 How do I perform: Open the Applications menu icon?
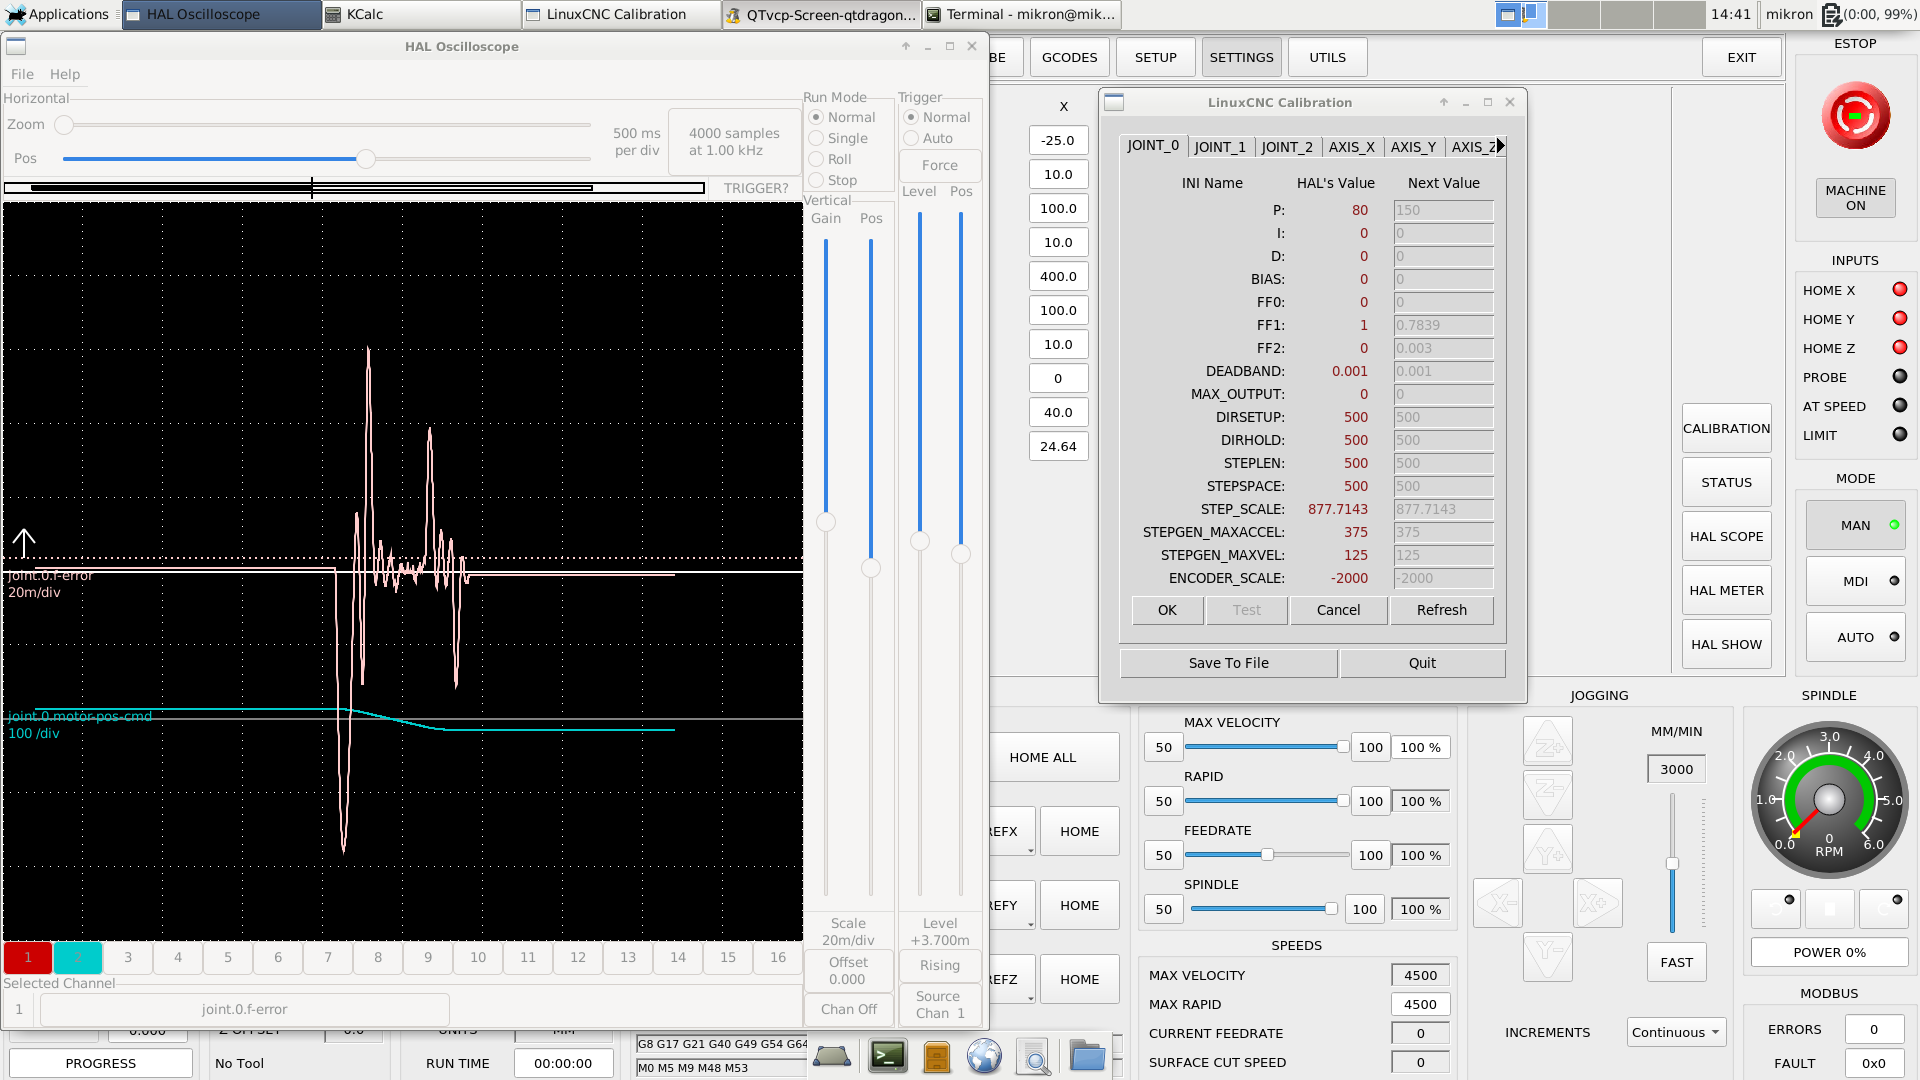16,14
